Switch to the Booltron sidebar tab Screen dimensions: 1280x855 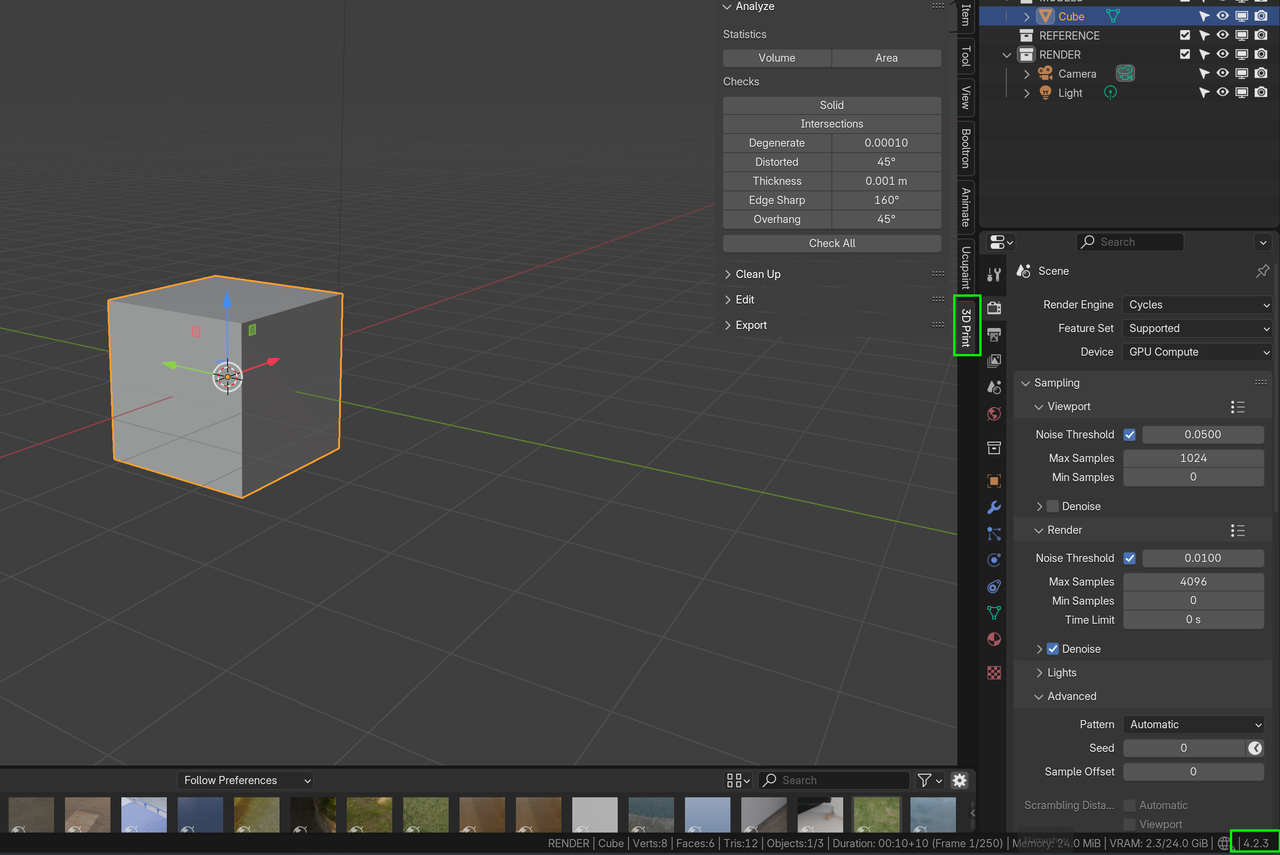(965, 148)
